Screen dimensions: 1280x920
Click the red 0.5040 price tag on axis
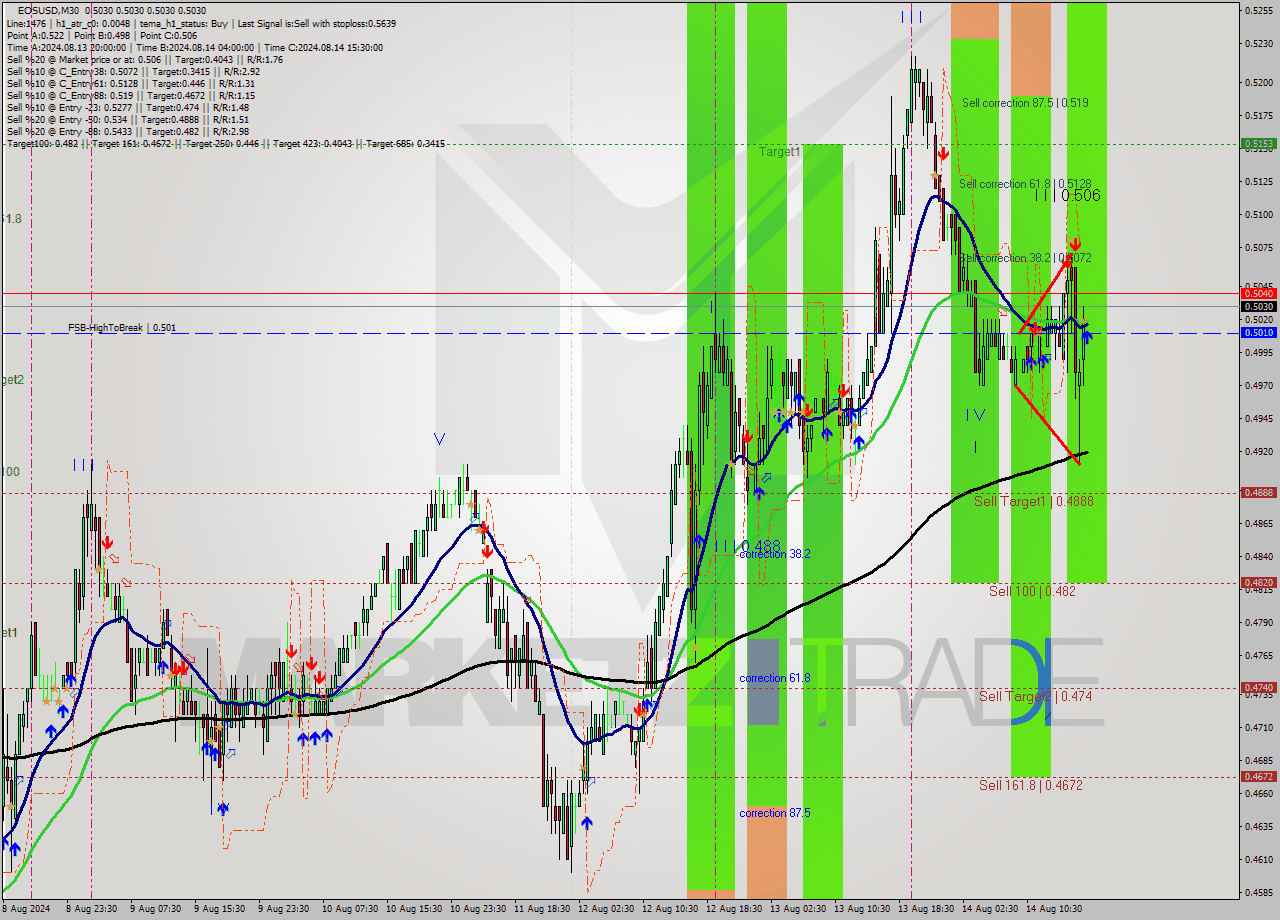coord(1257,293)
